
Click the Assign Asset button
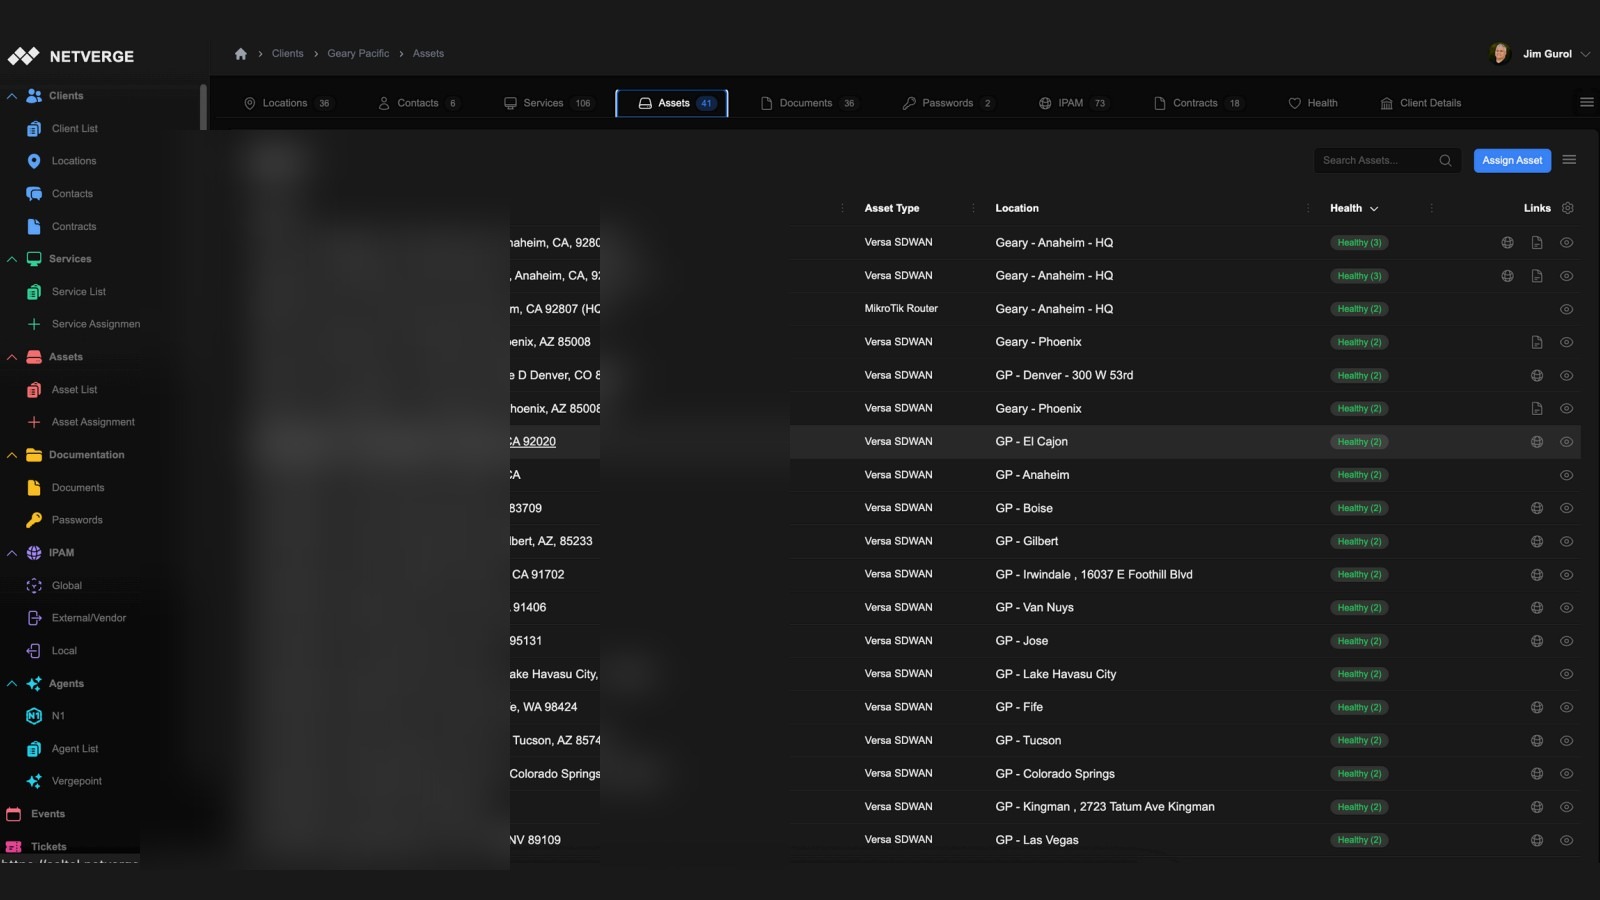point(1511,160)
